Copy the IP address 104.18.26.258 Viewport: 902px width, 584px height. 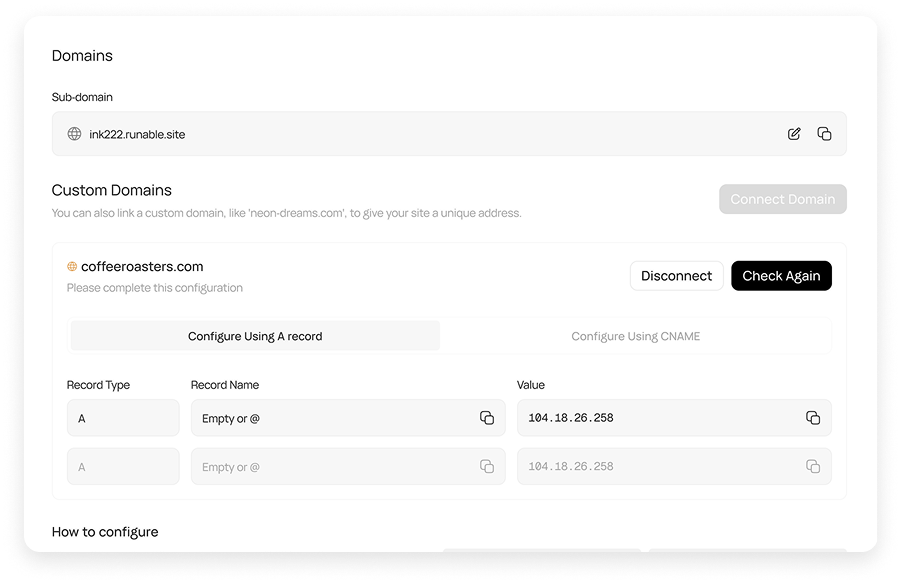(812, 418)
